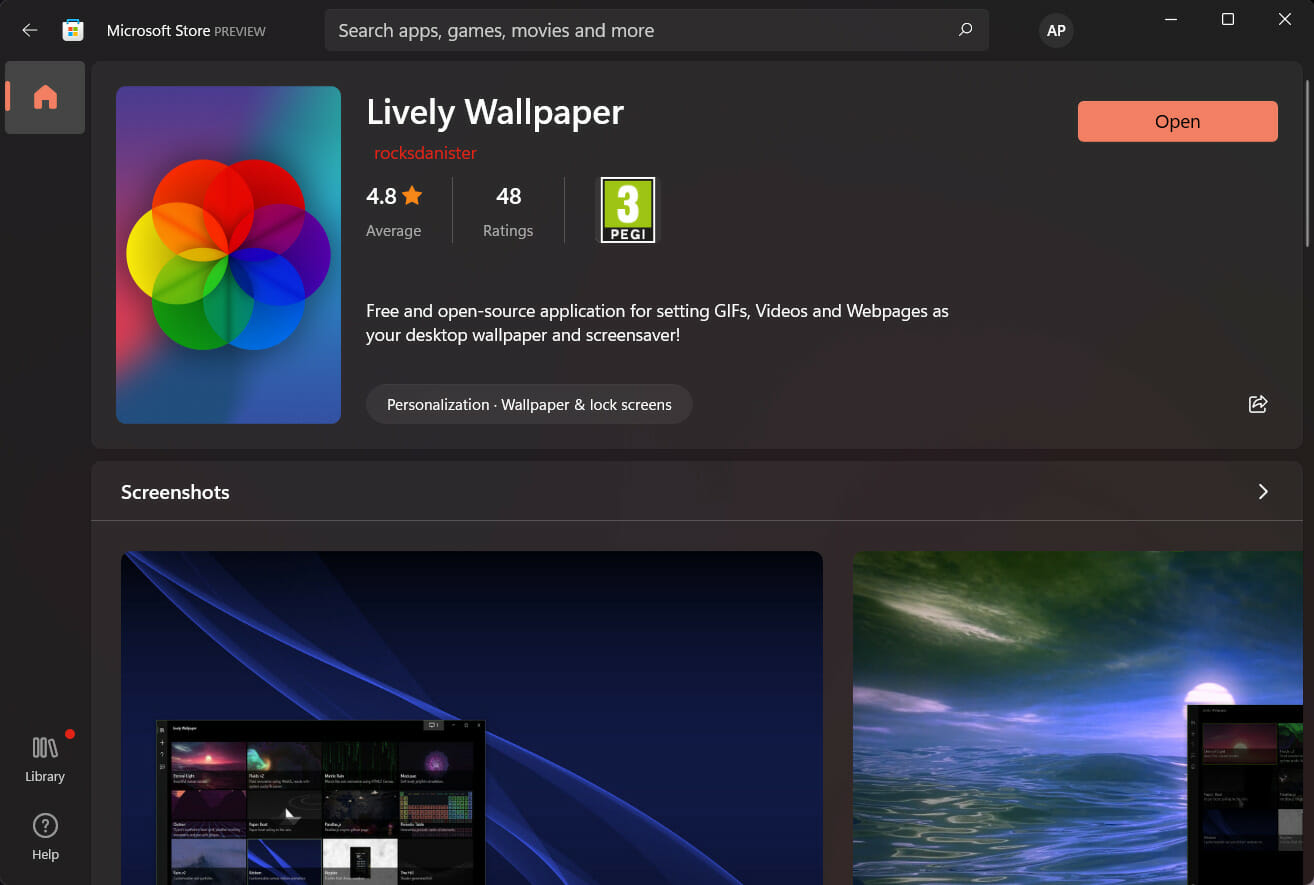Image resolution: width=1314 pixels, height=885 pixels.
Task: View the 4.8 average star rating
Action: click(x=394, y=211)
